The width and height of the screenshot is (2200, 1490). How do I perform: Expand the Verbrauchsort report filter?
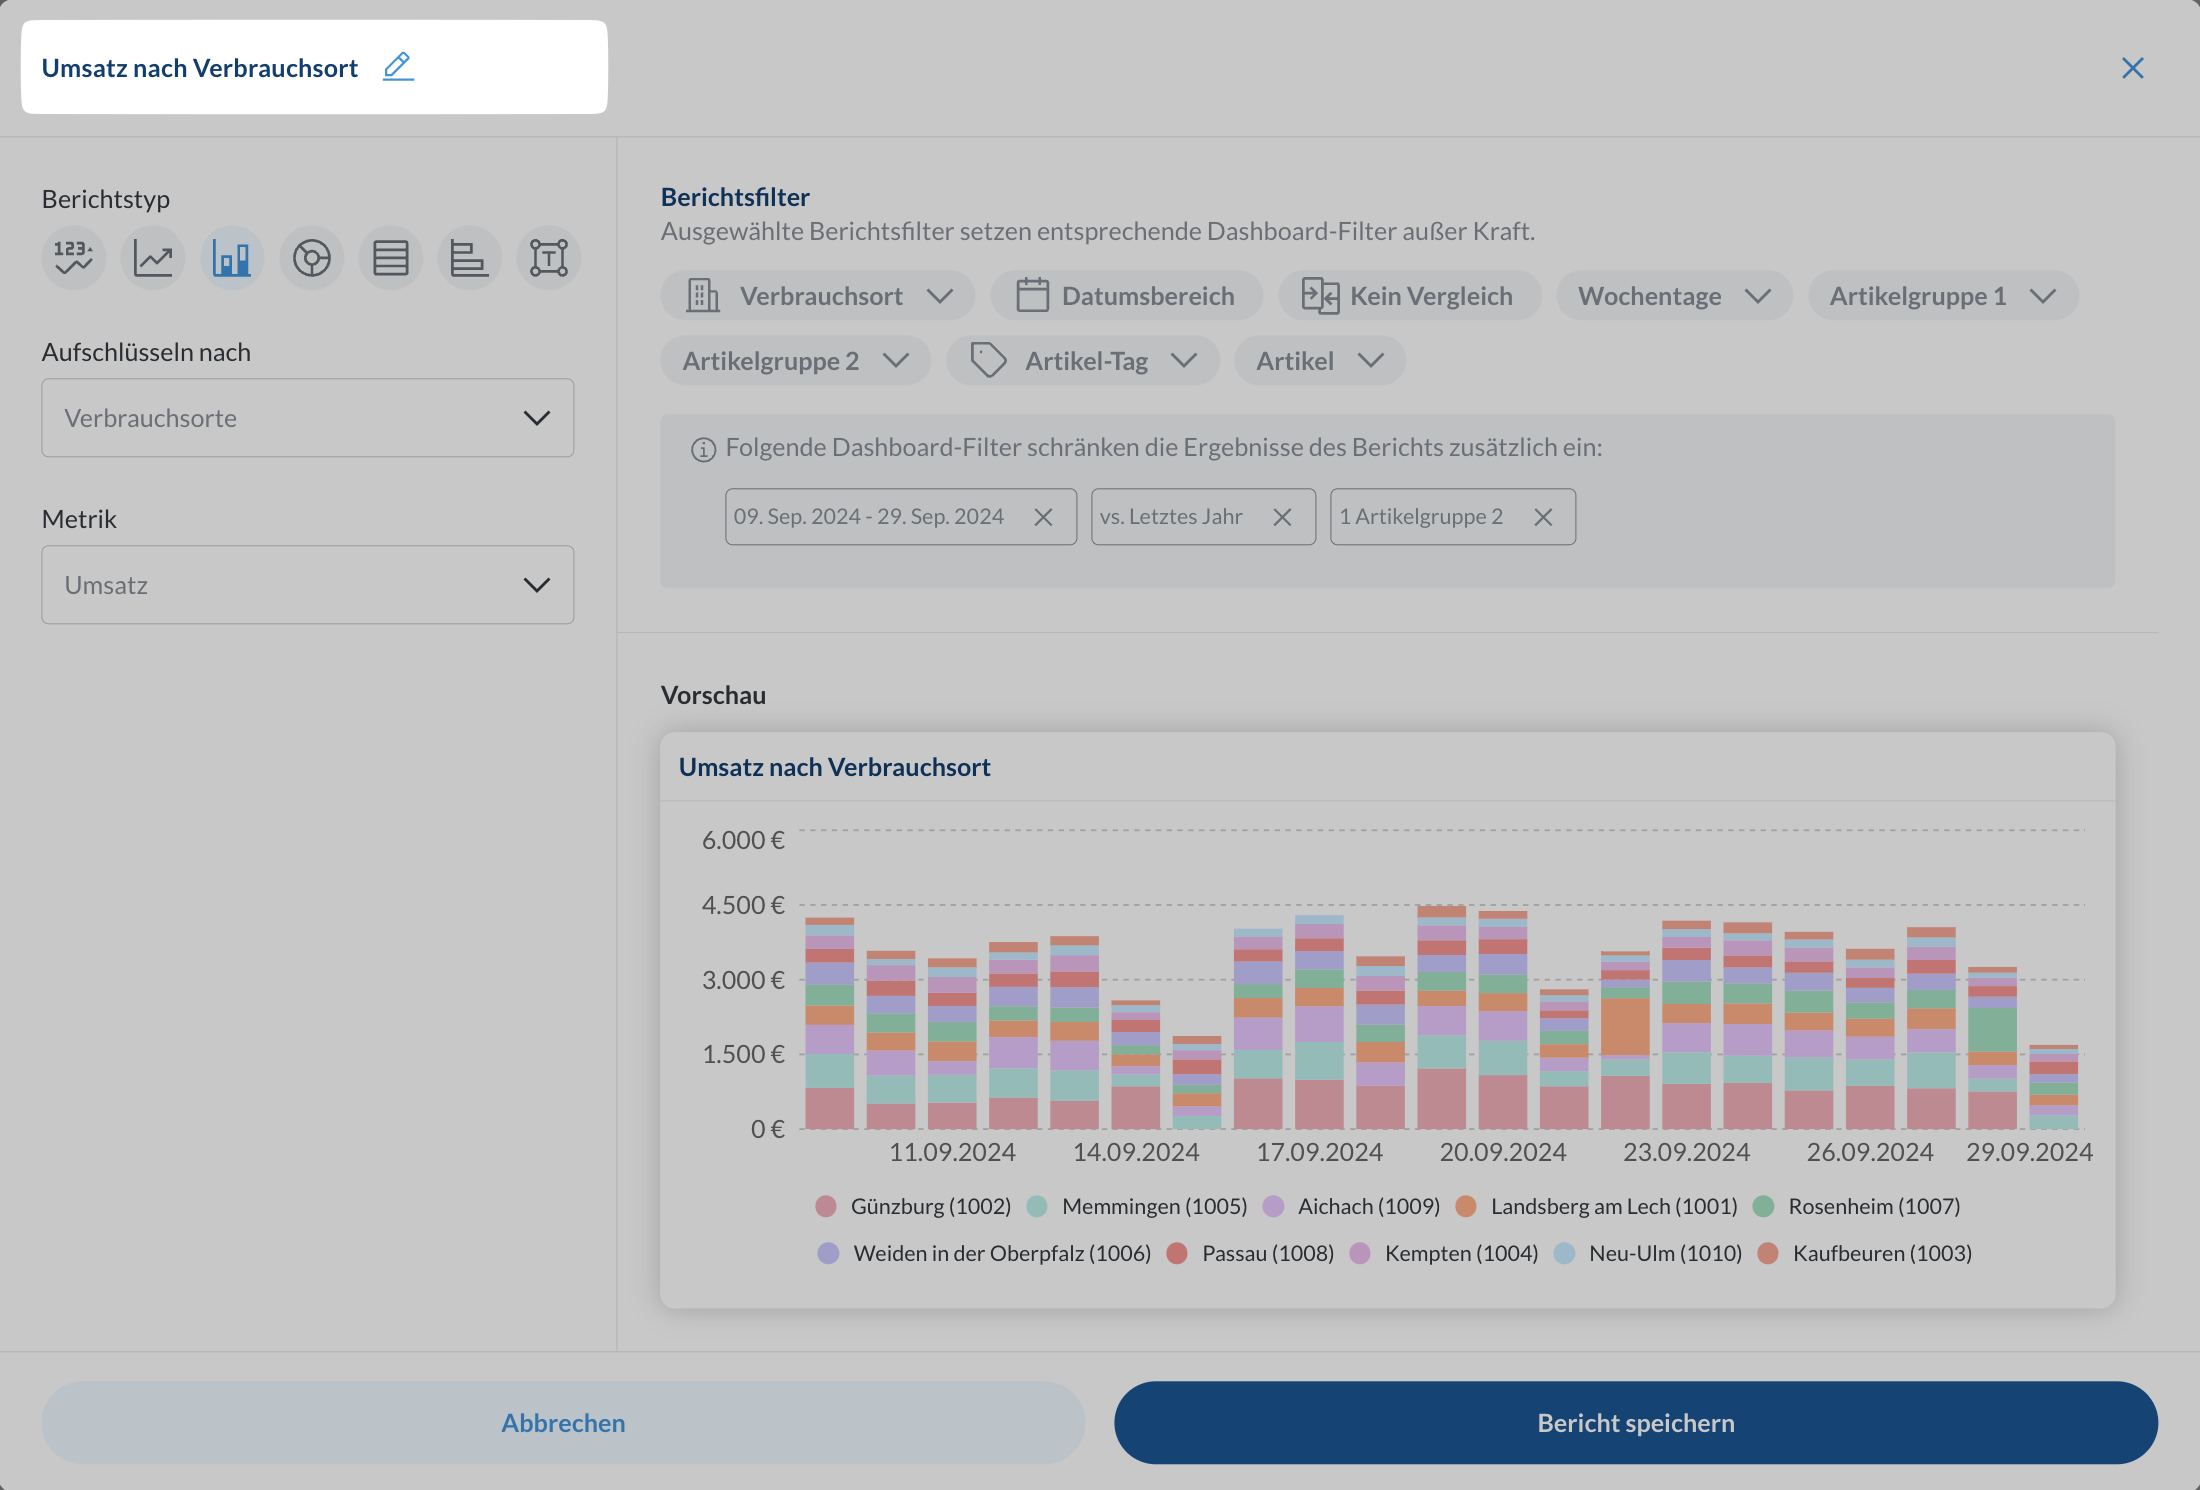pos(818,296)
